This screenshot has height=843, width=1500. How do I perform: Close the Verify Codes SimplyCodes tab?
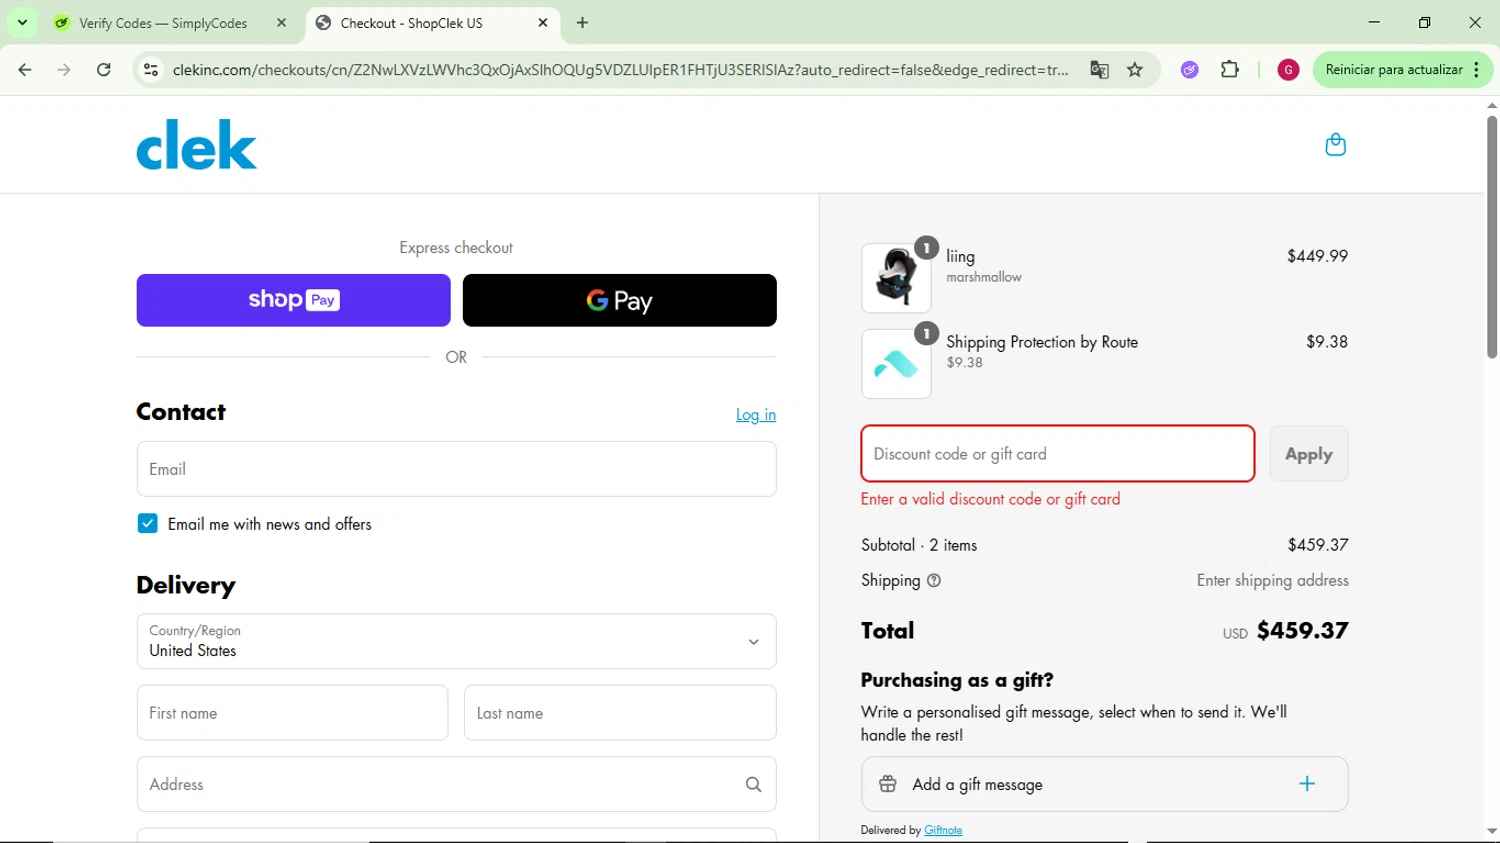tap(281, 22)
